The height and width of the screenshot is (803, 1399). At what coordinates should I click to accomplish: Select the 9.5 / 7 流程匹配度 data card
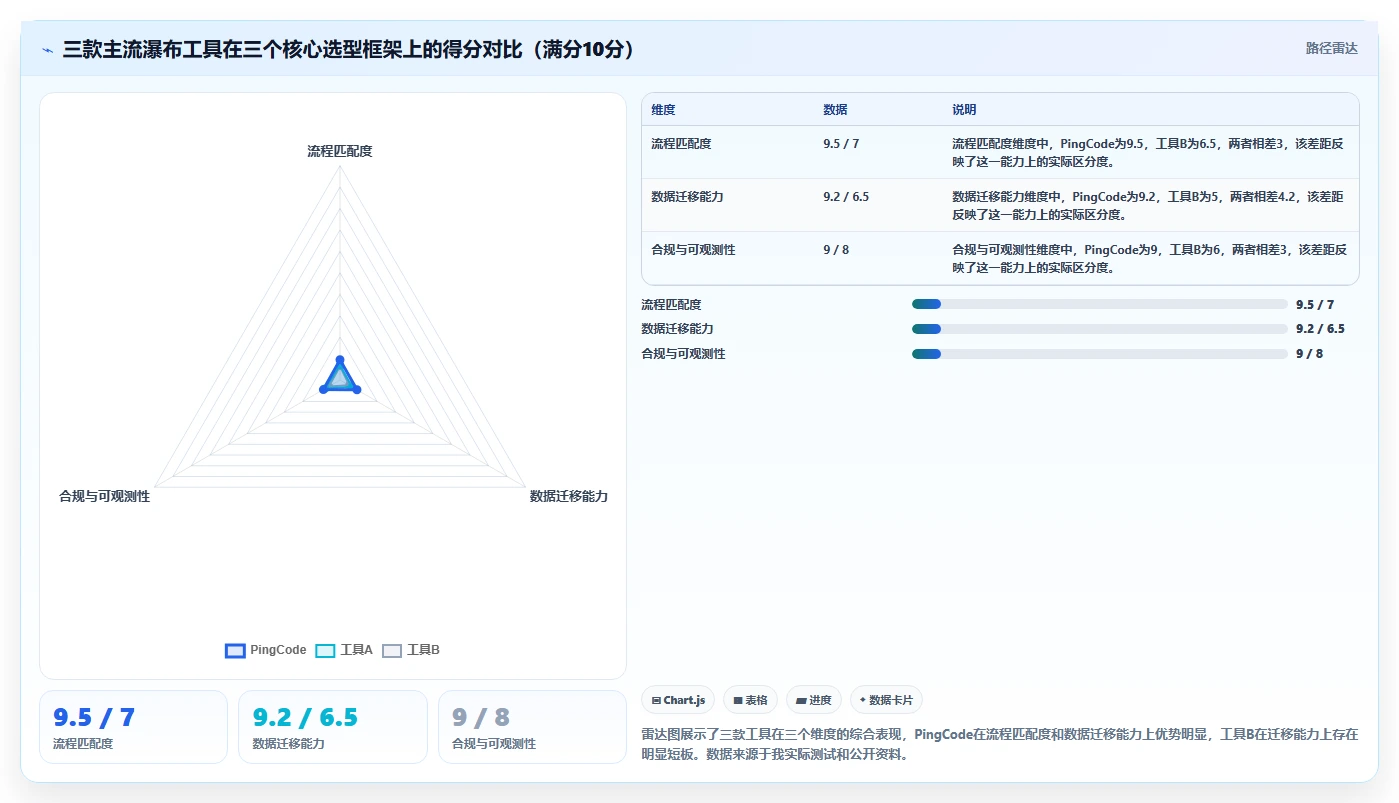click(x=133, y=727)
